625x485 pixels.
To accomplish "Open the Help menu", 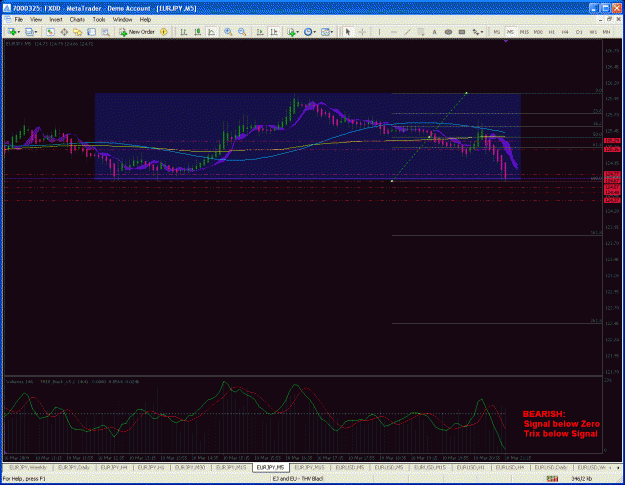I will point(145,20).
